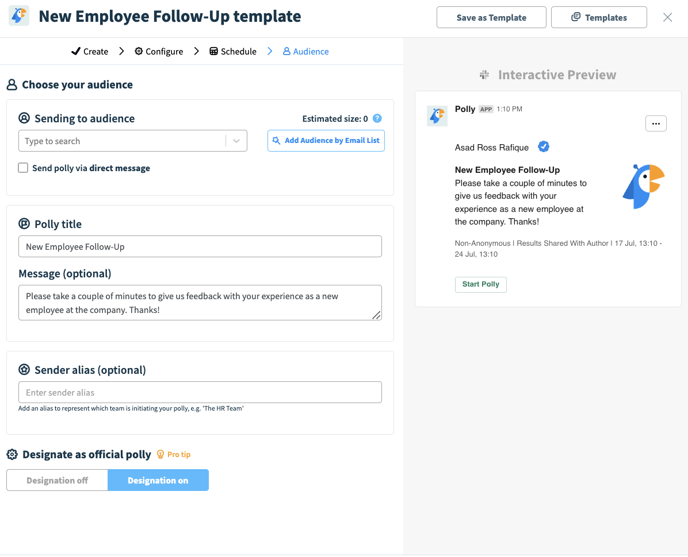Click the help icon next to Estimated size
Image resolution: width=688 pixels, height=557 pixels.
[x=377, y=119]
